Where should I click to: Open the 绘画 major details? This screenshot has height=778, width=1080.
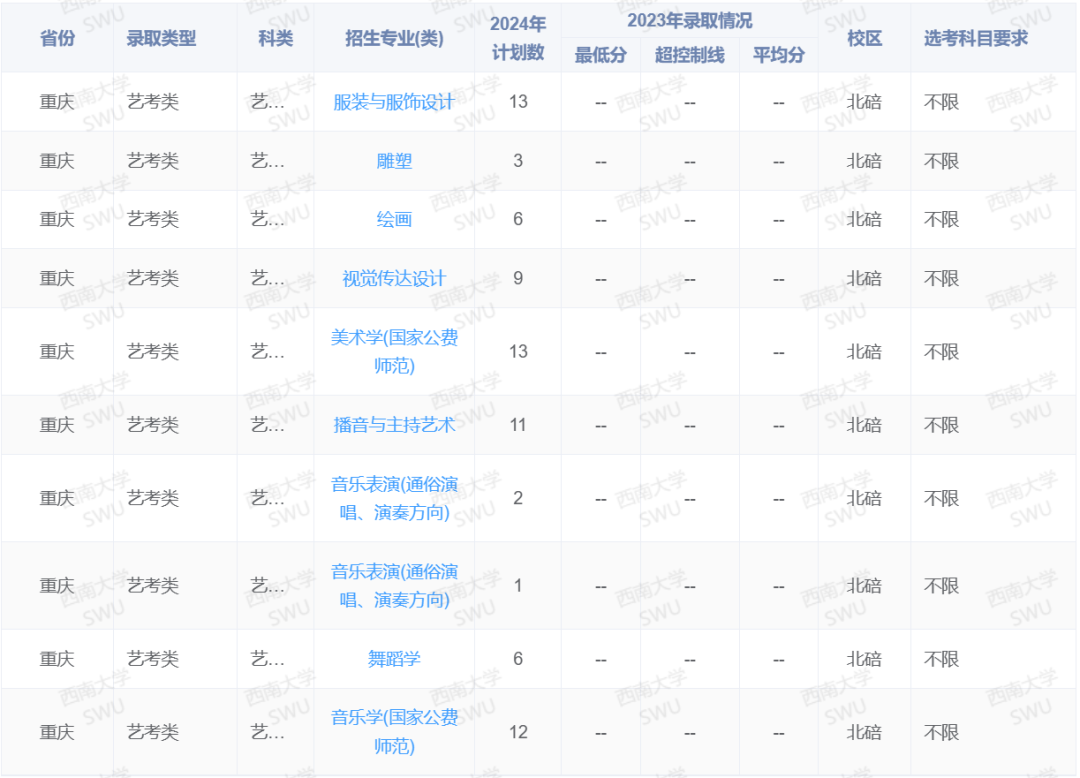click(x=394, y=220)
